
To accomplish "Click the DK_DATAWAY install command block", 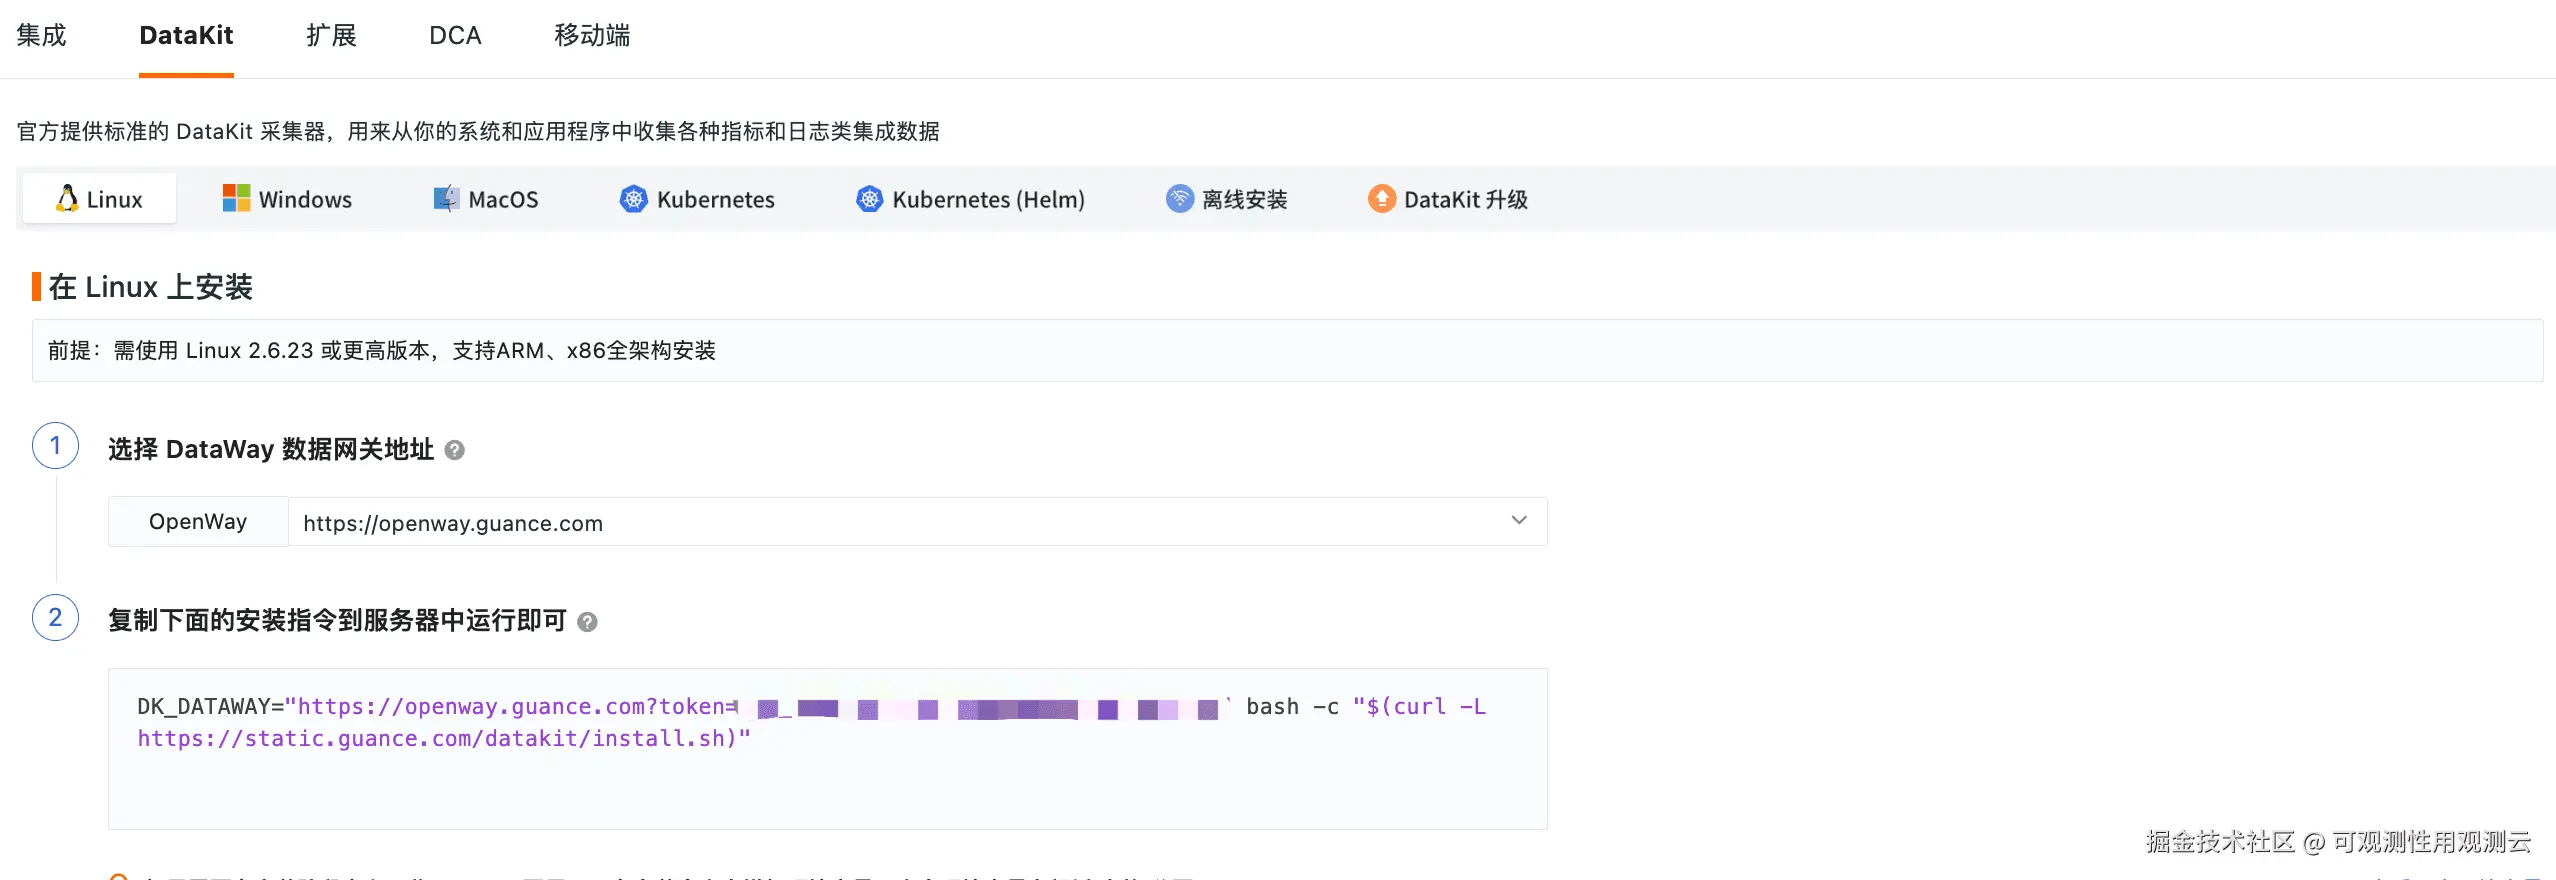I will (x=827, y=749).
